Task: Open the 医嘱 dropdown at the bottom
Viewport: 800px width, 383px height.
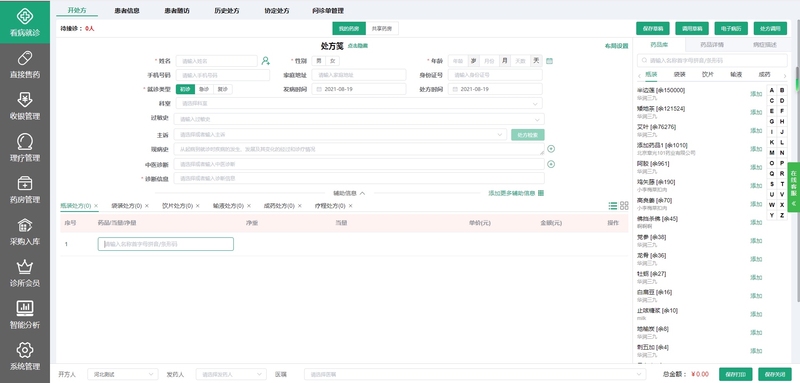Action: pyautogui.click(x=475, y=374)
